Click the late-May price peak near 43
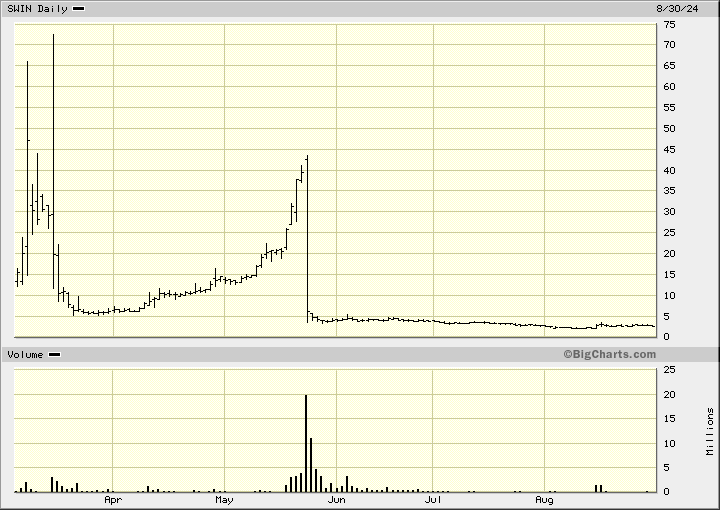 tap(306, 158)
